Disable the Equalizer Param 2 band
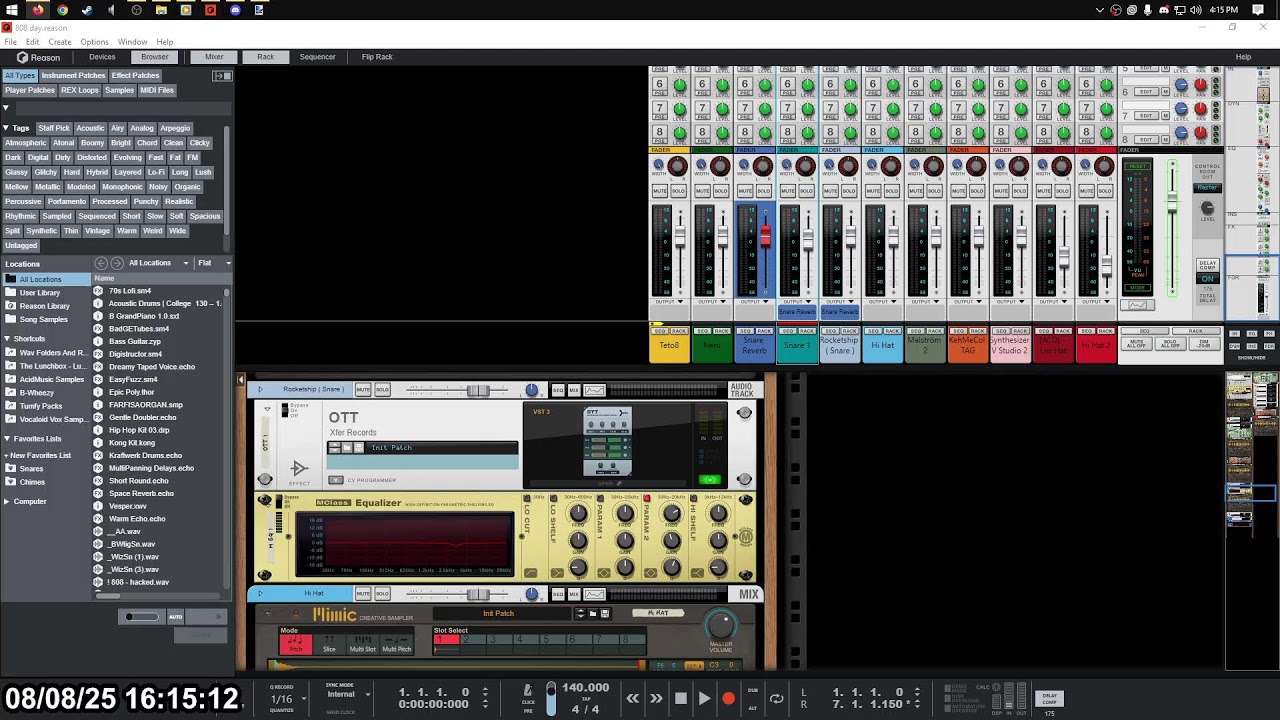The width and height of the screenshot is (1280, 720). pos(647,498)
